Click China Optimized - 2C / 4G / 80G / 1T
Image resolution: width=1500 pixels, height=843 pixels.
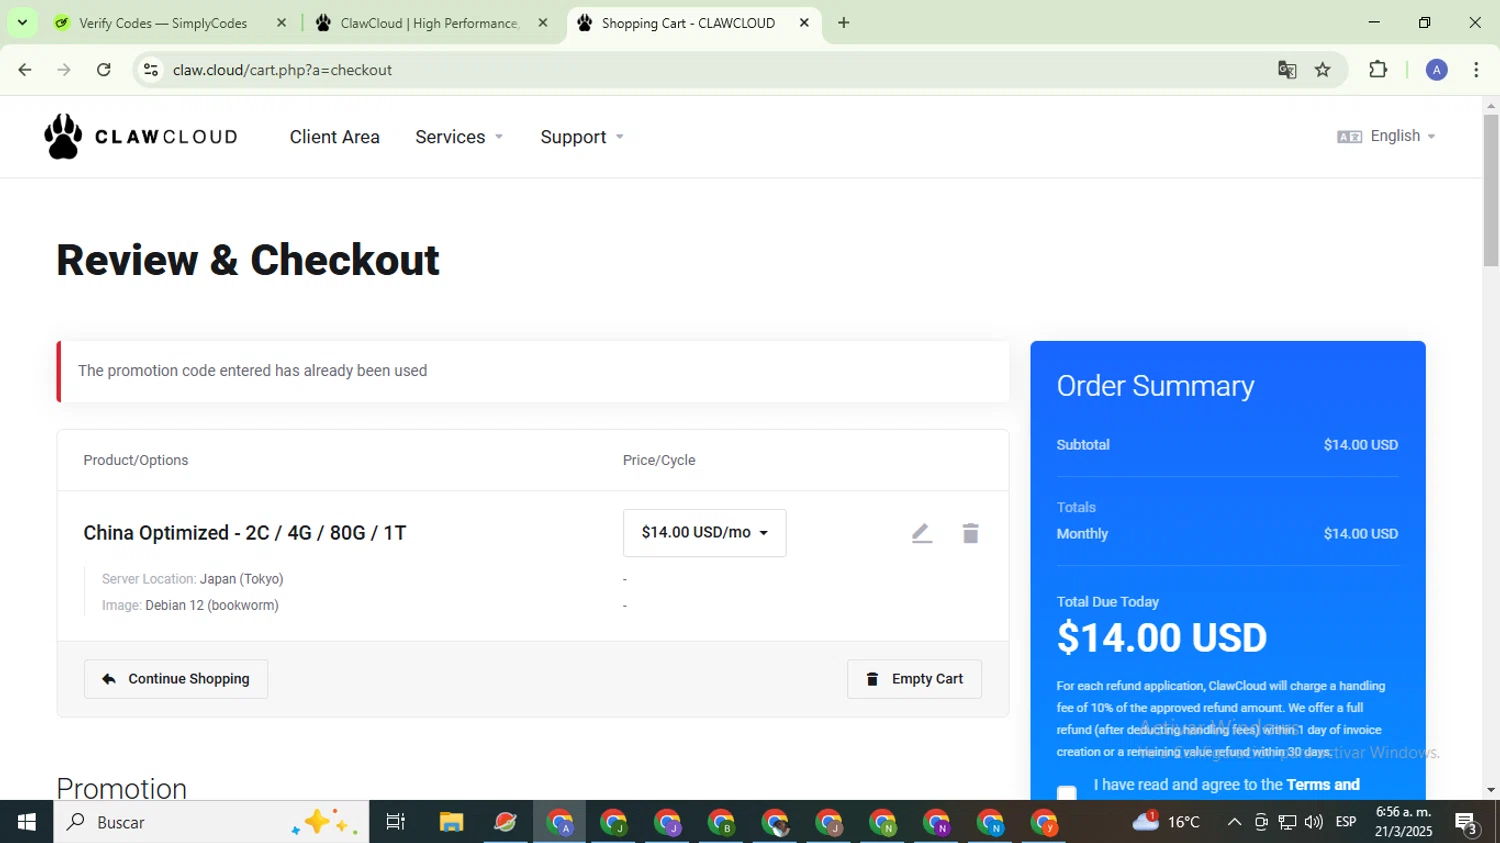click(x=245, y=533)
